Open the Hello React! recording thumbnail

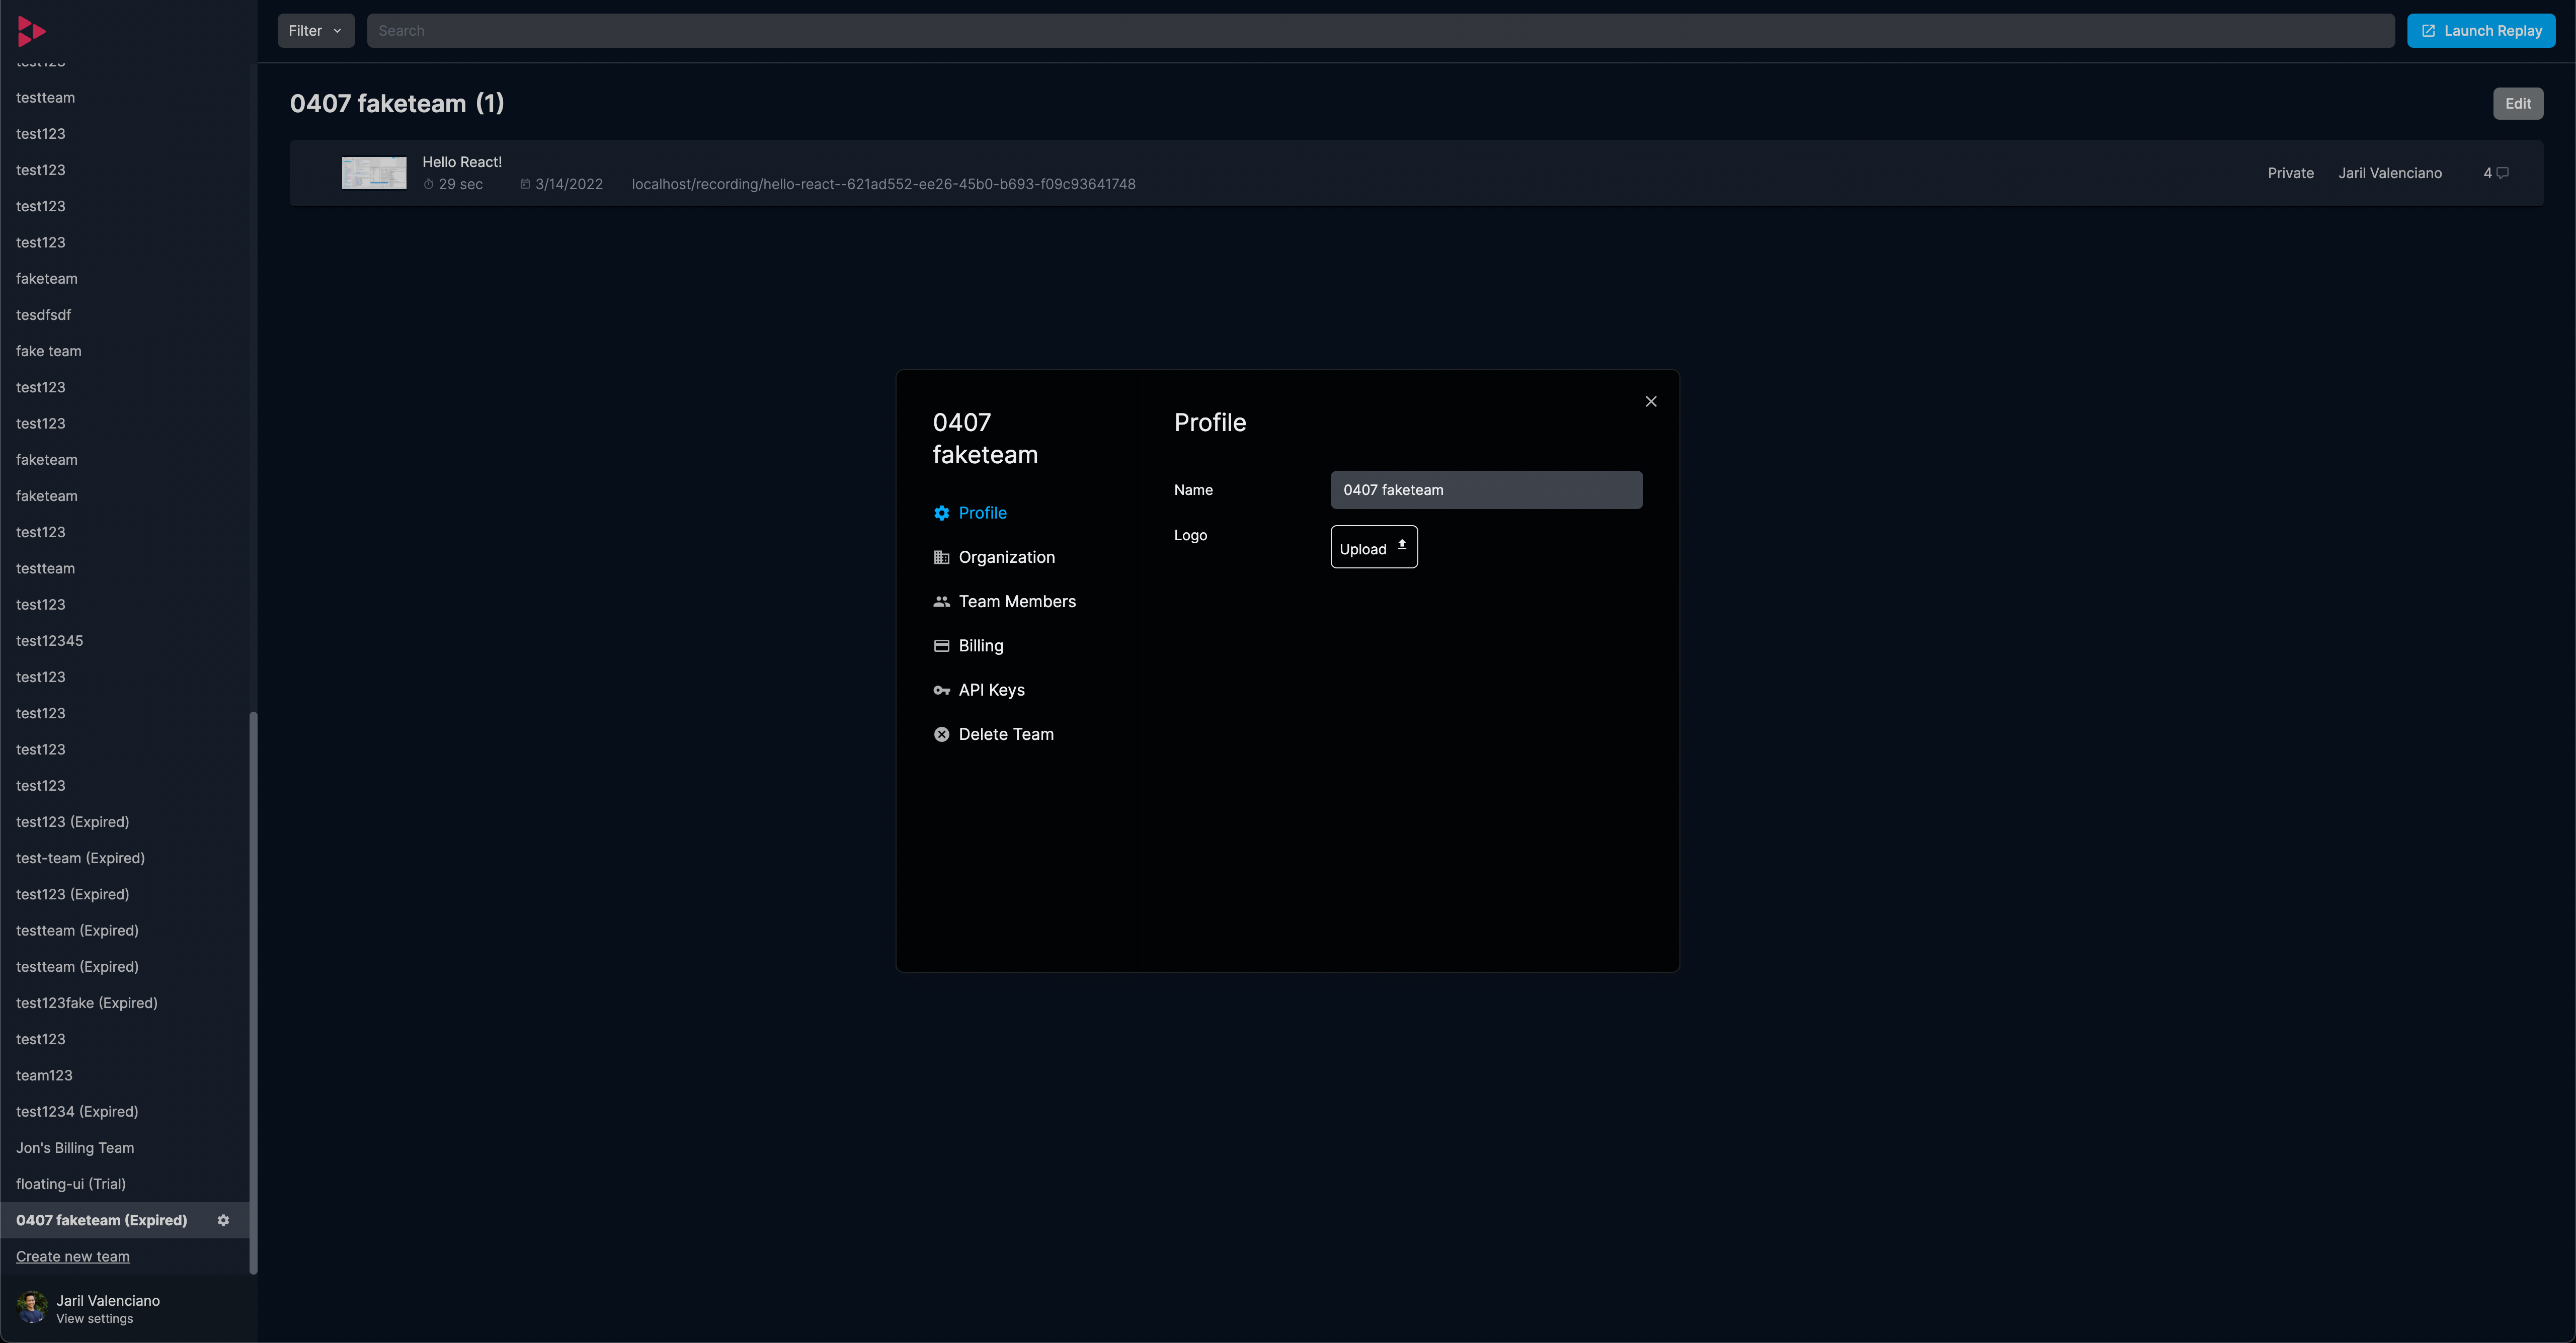(x=374, y=173)
